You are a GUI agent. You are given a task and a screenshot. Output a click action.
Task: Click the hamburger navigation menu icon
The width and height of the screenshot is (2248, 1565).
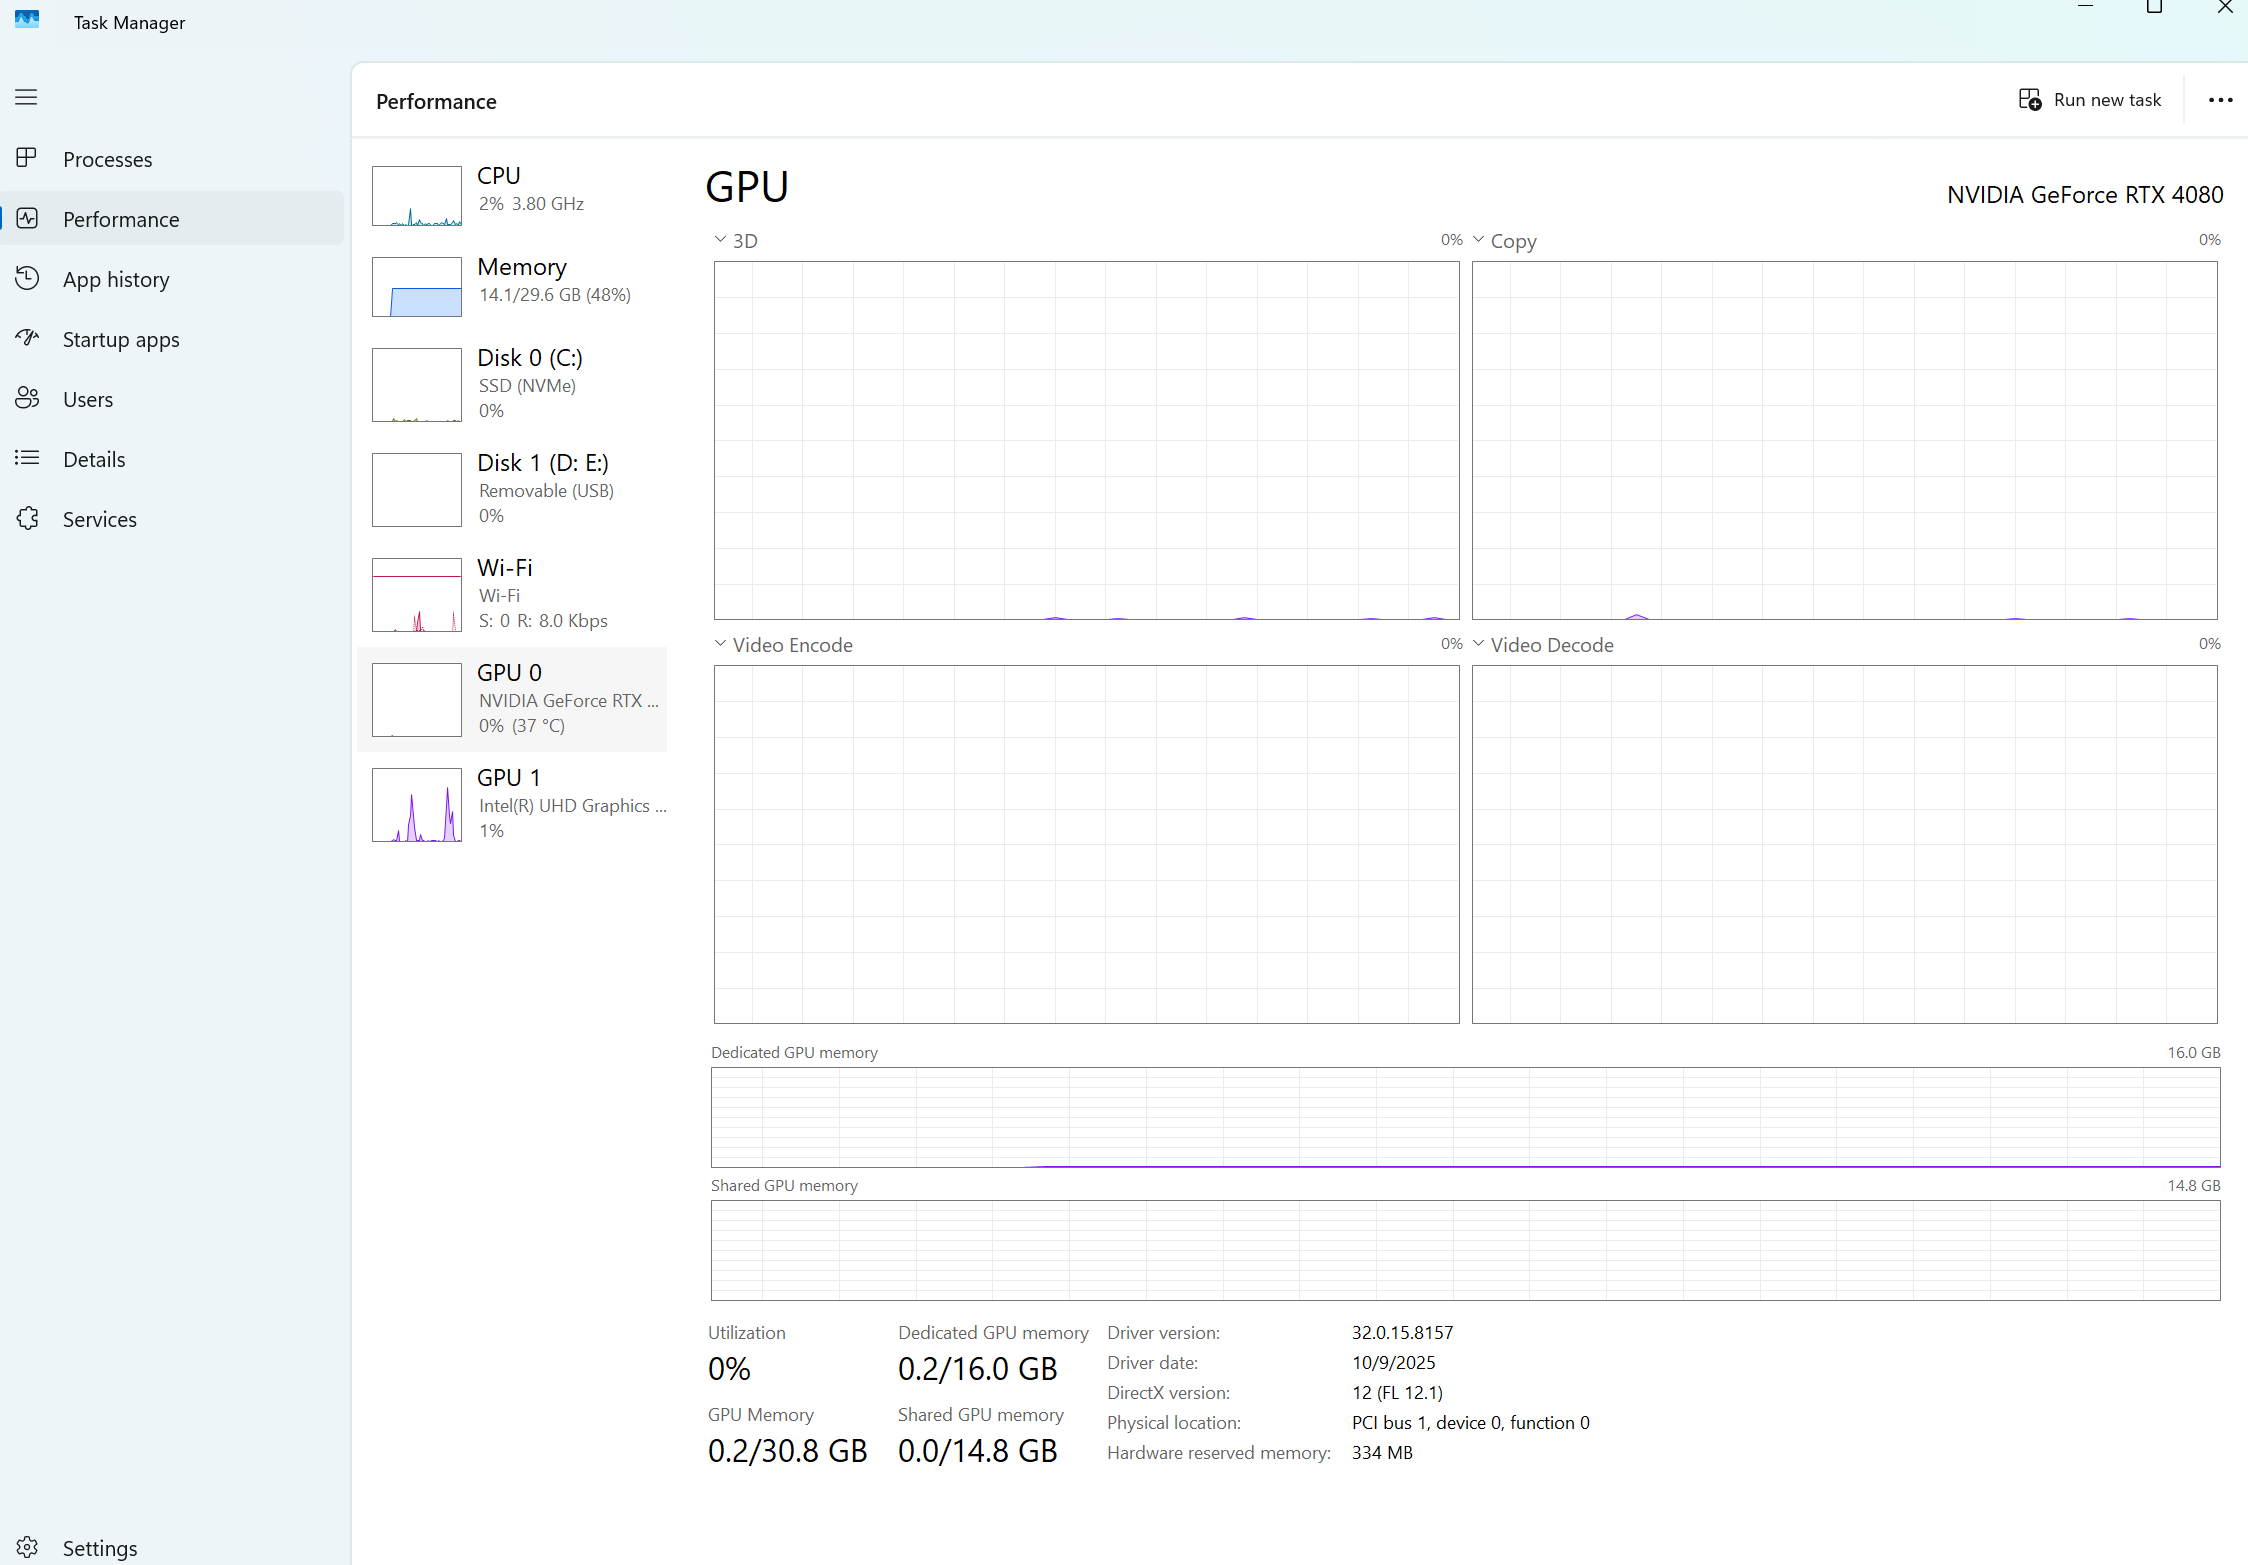26,97
